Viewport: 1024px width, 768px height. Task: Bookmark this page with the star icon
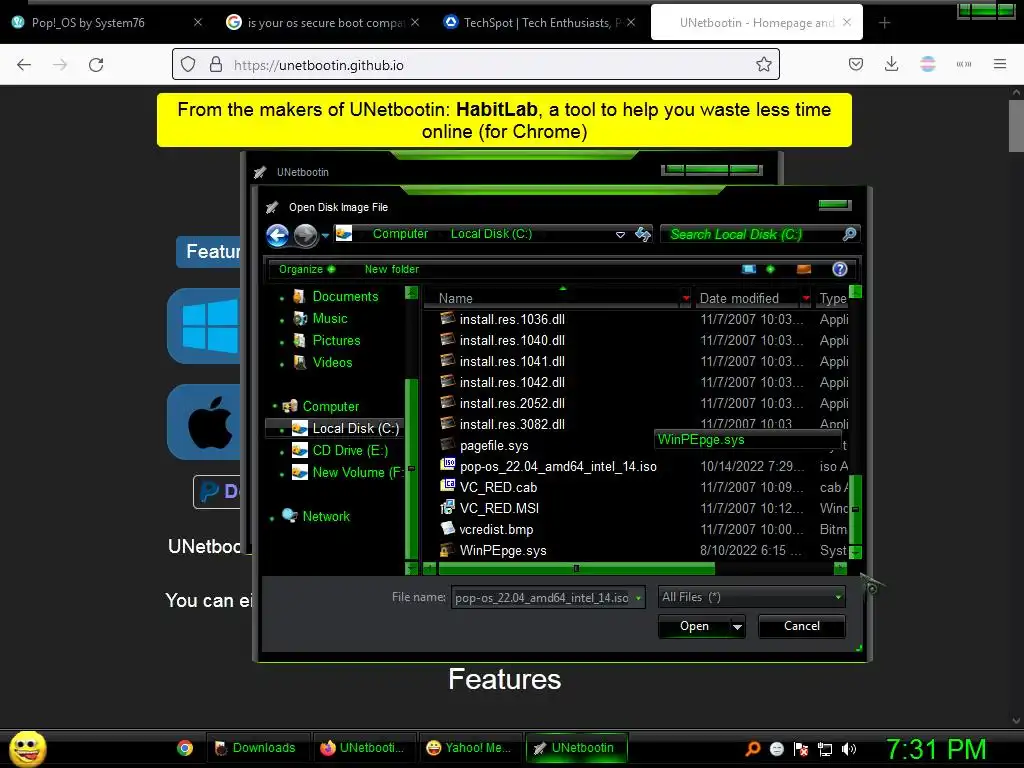(763, 64)
